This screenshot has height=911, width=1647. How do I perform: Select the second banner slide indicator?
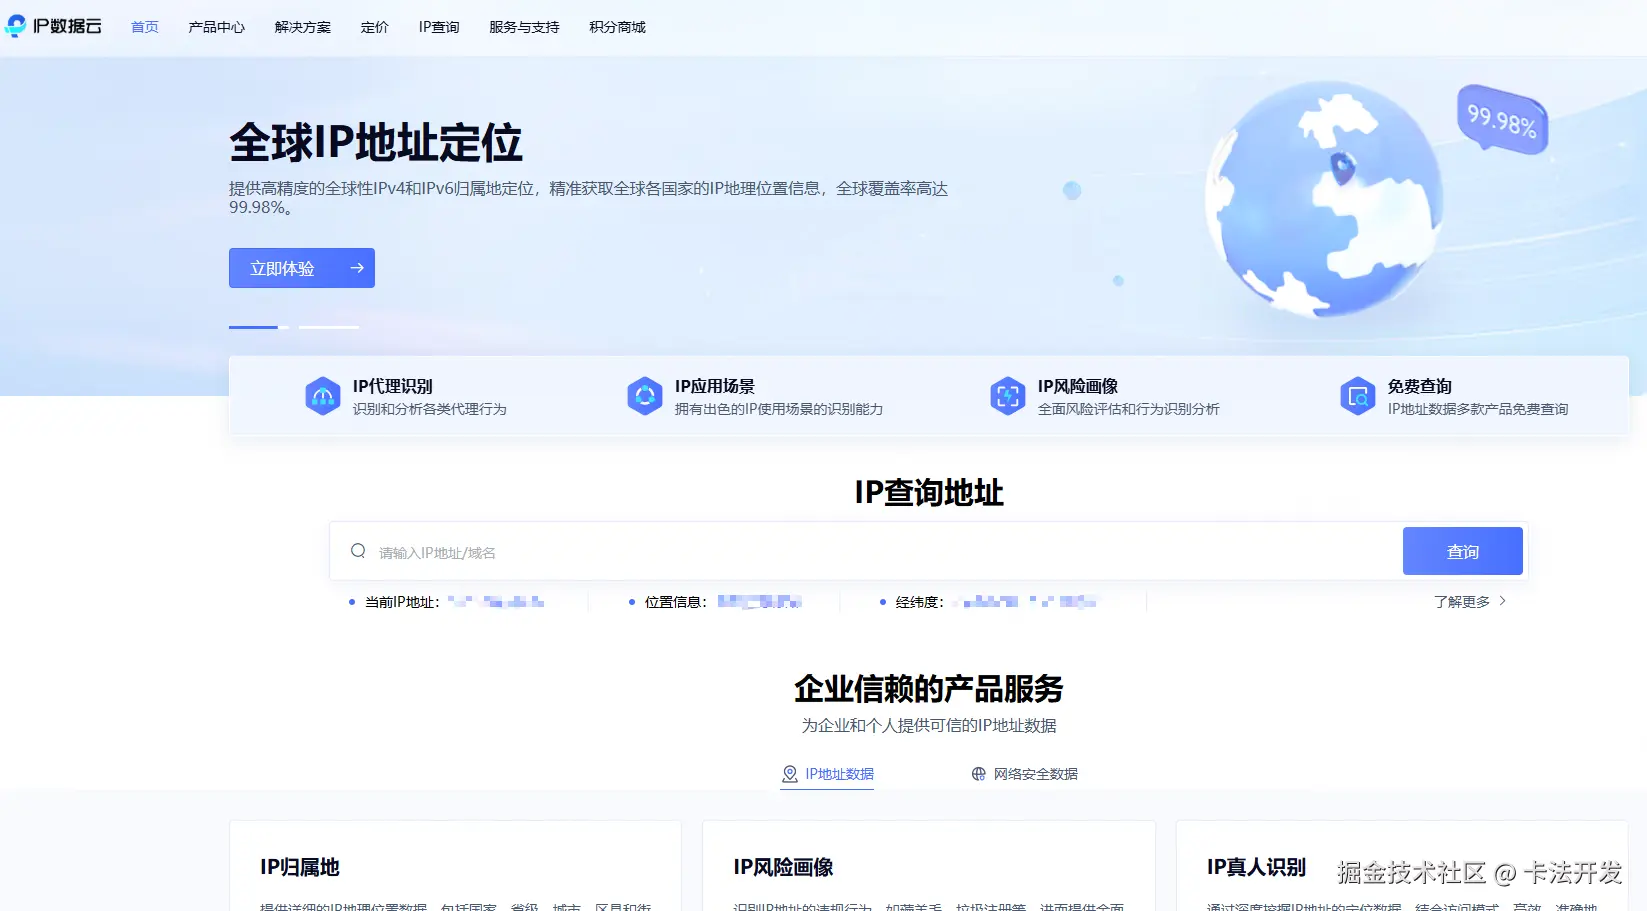(x=329, y=327)
